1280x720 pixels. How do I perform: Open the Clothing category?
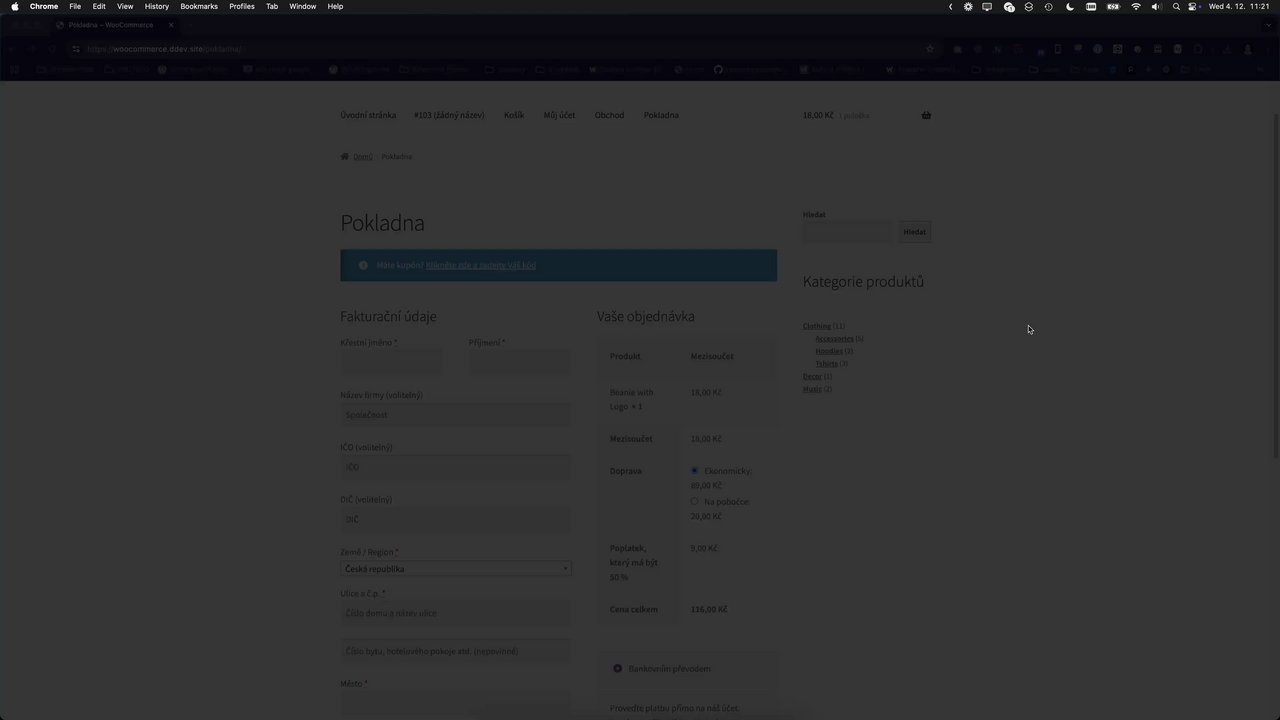coord(817,326)
